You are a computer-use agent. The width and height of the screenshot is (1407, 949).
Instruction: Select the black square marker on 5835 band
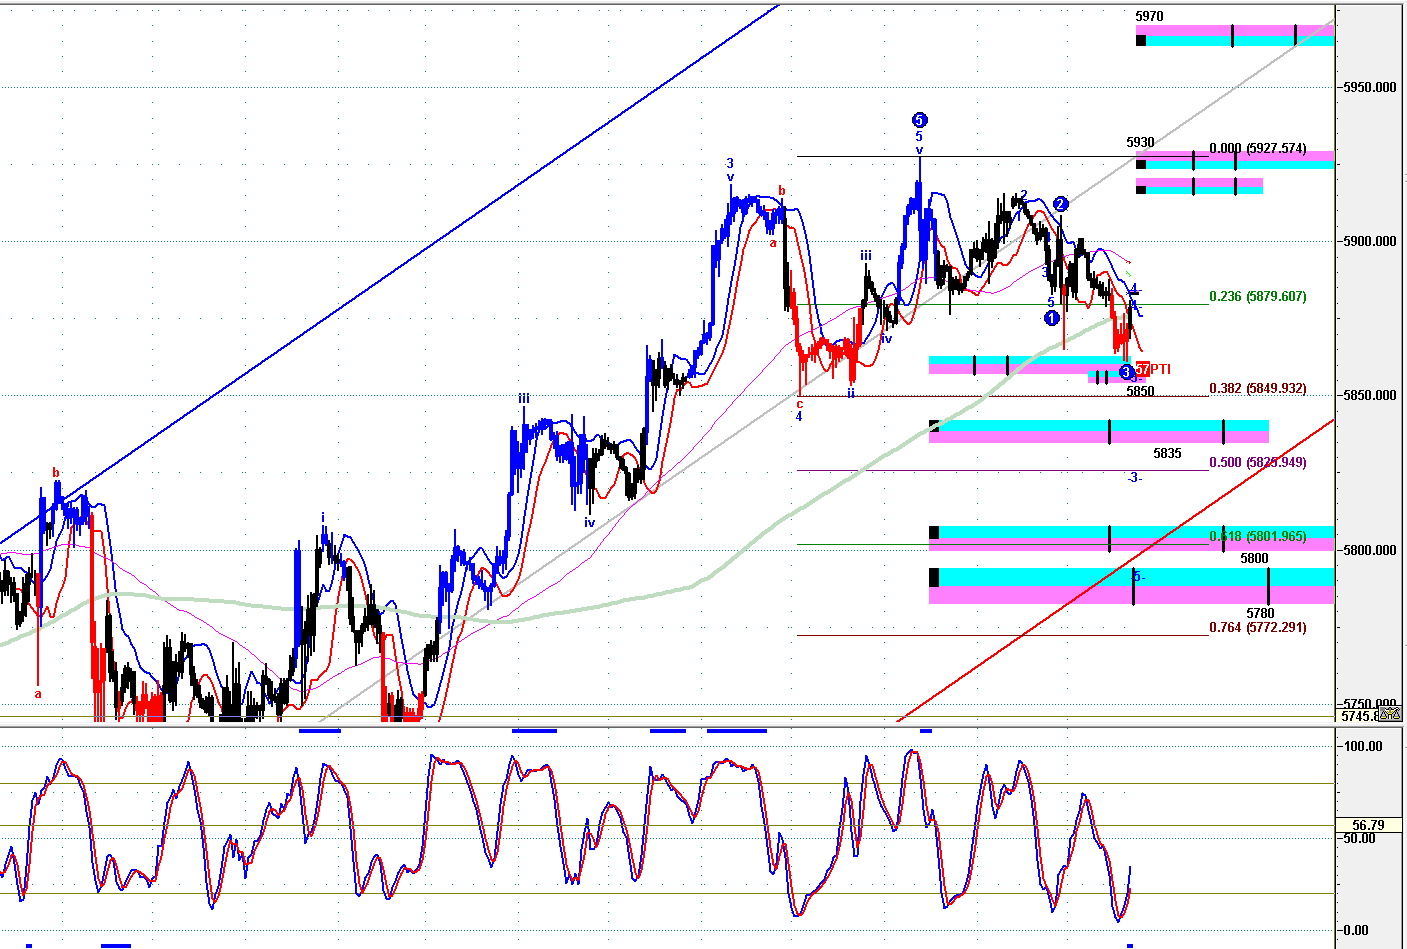[x=934, y=426]
